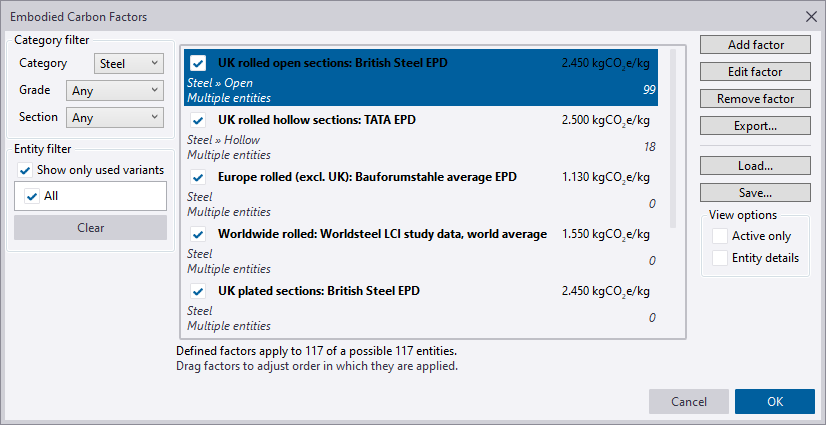826x425 pixels.
Task: Click the Steel » Open label
Action: coord(220,83)
